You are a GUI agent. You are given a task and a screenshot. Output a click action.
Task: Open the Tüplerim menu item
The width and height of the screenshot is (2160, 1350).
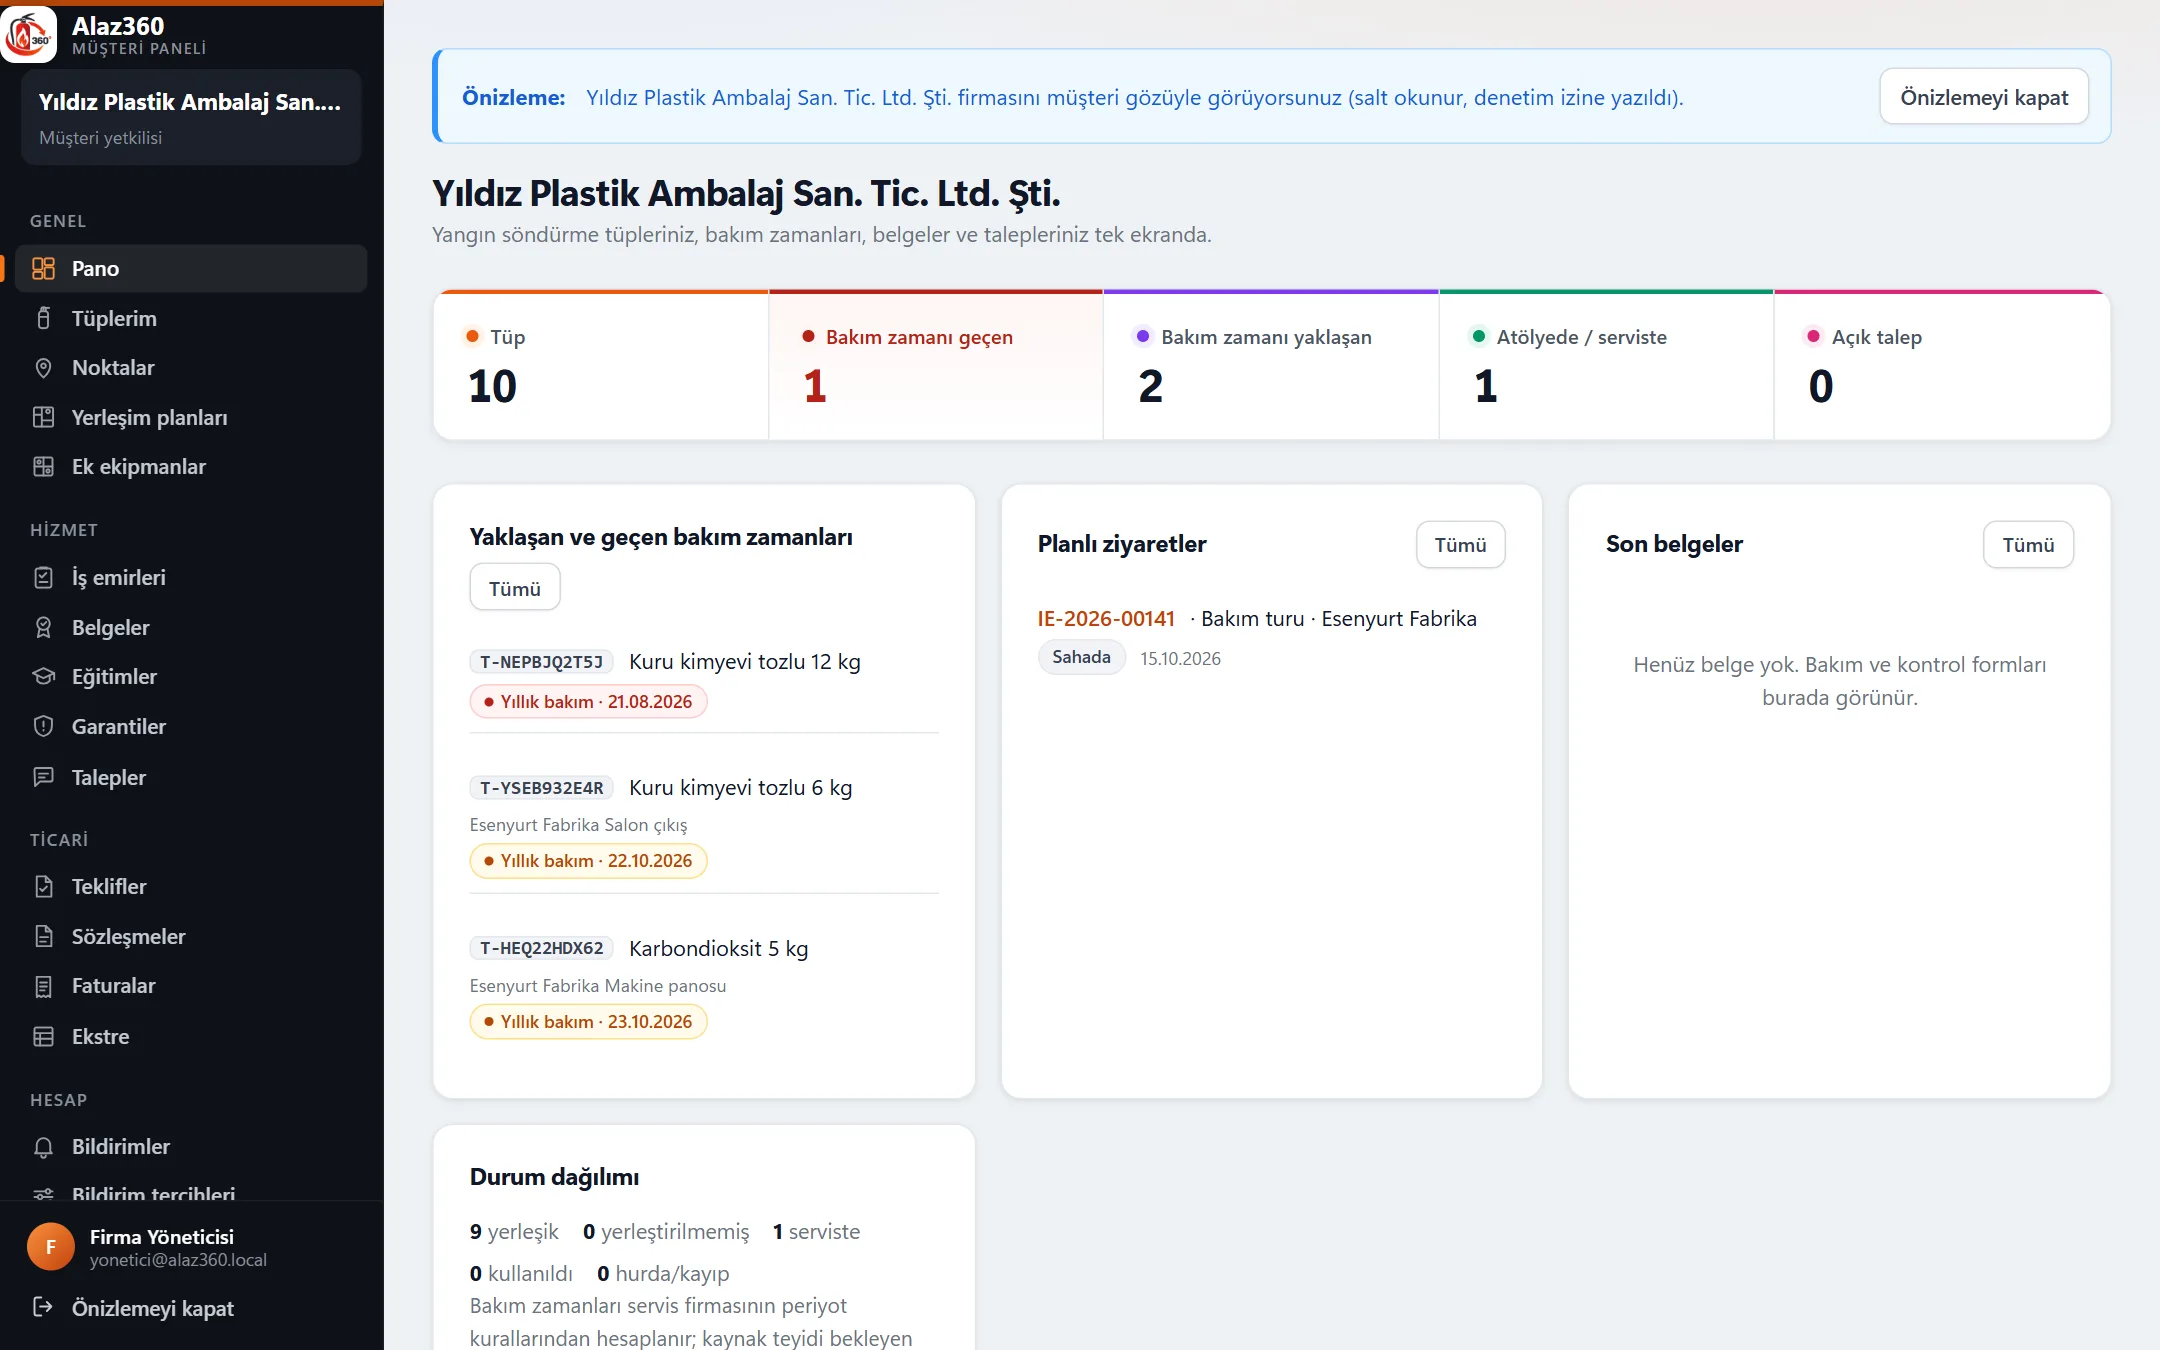pos(191,318)
